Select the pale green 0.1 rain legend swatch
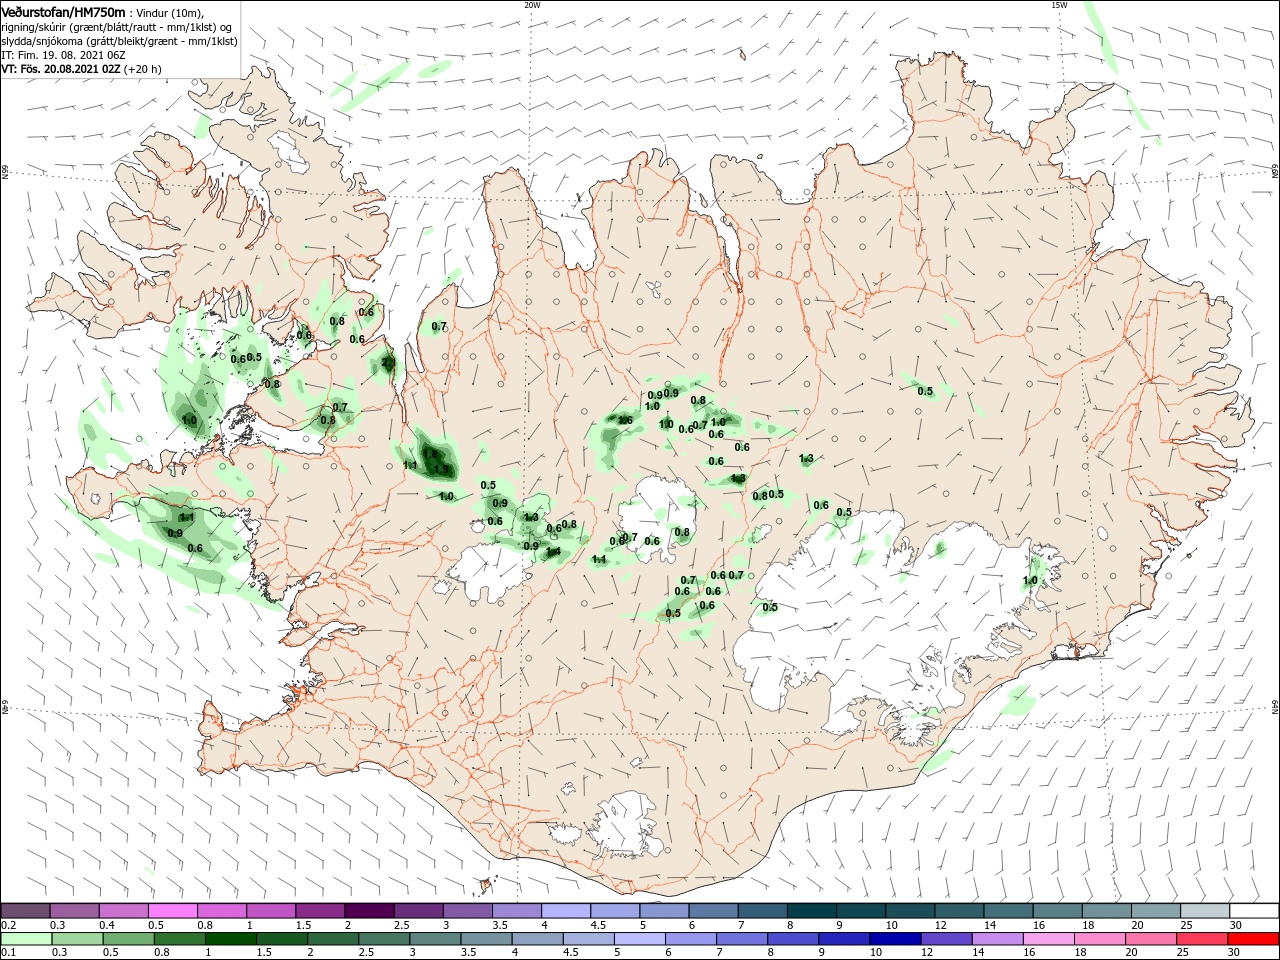This screenshot has height=960, width=1280. pyautogui.click(x=26, y=940)
